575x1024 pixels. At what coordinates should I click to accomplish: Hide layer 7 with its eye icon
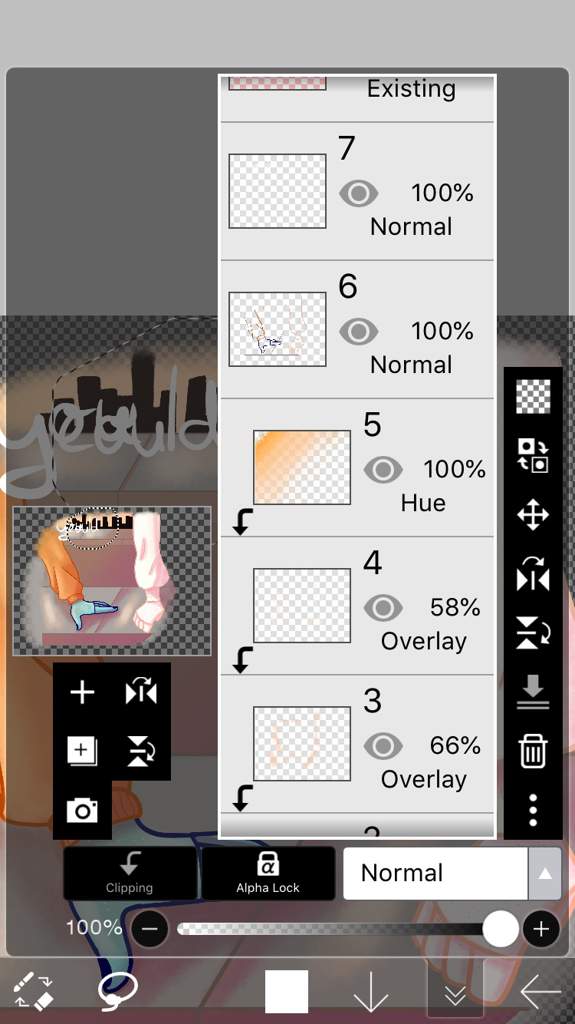click(359, 193)
